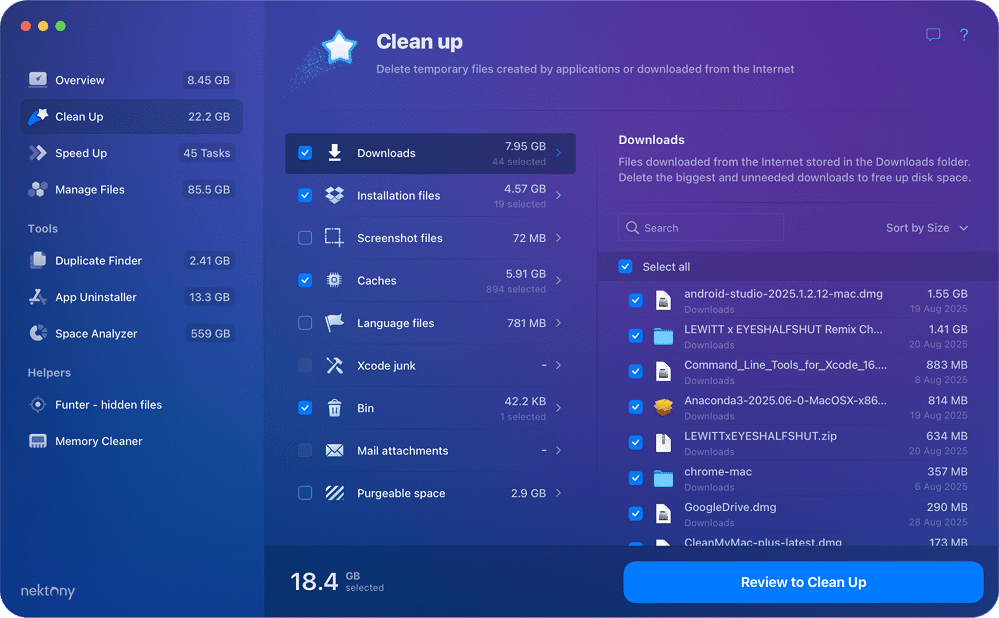Open the Sort by Size dropdown
The image size is (999, 618).
click(927, 227)
